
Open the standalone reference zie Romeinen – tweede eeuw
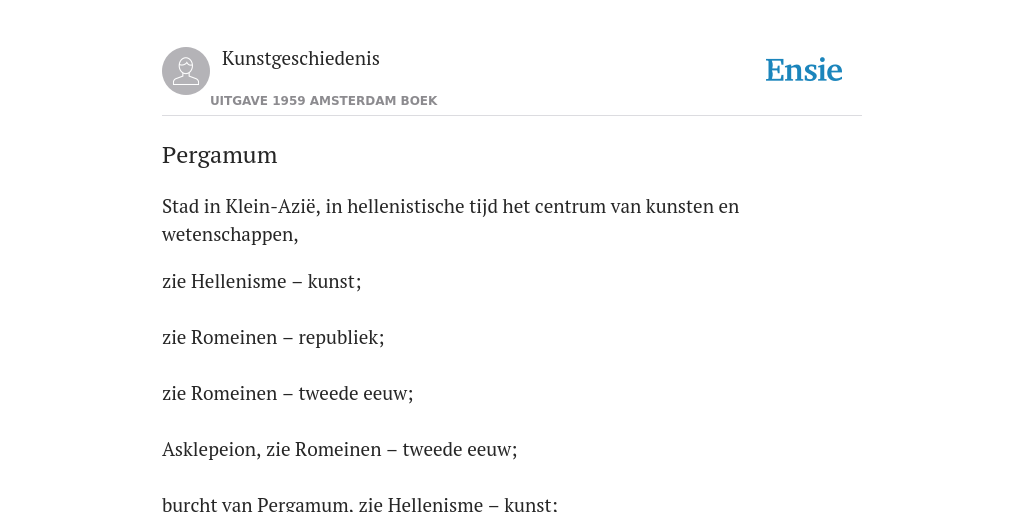click(x=287, y=394)
